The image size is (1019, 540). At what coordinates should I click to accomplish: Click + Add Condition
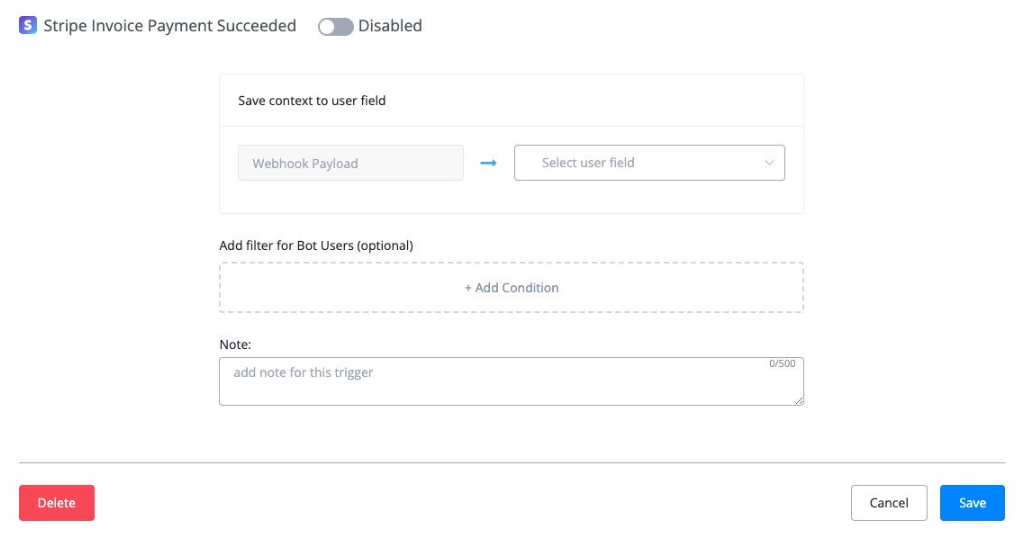511,288
